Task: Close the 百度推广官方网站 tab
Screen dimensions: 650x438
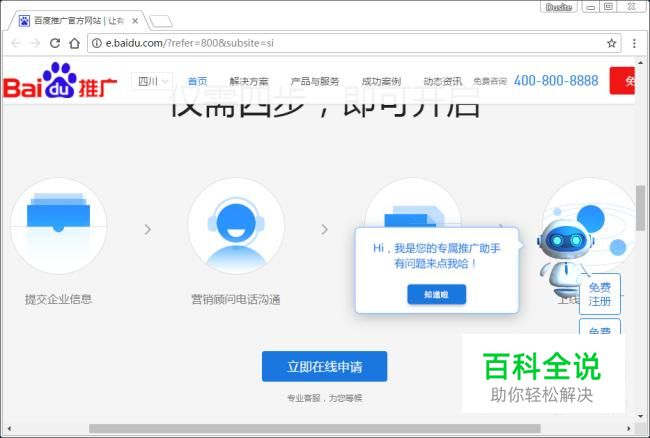Action: coord(135,21)
